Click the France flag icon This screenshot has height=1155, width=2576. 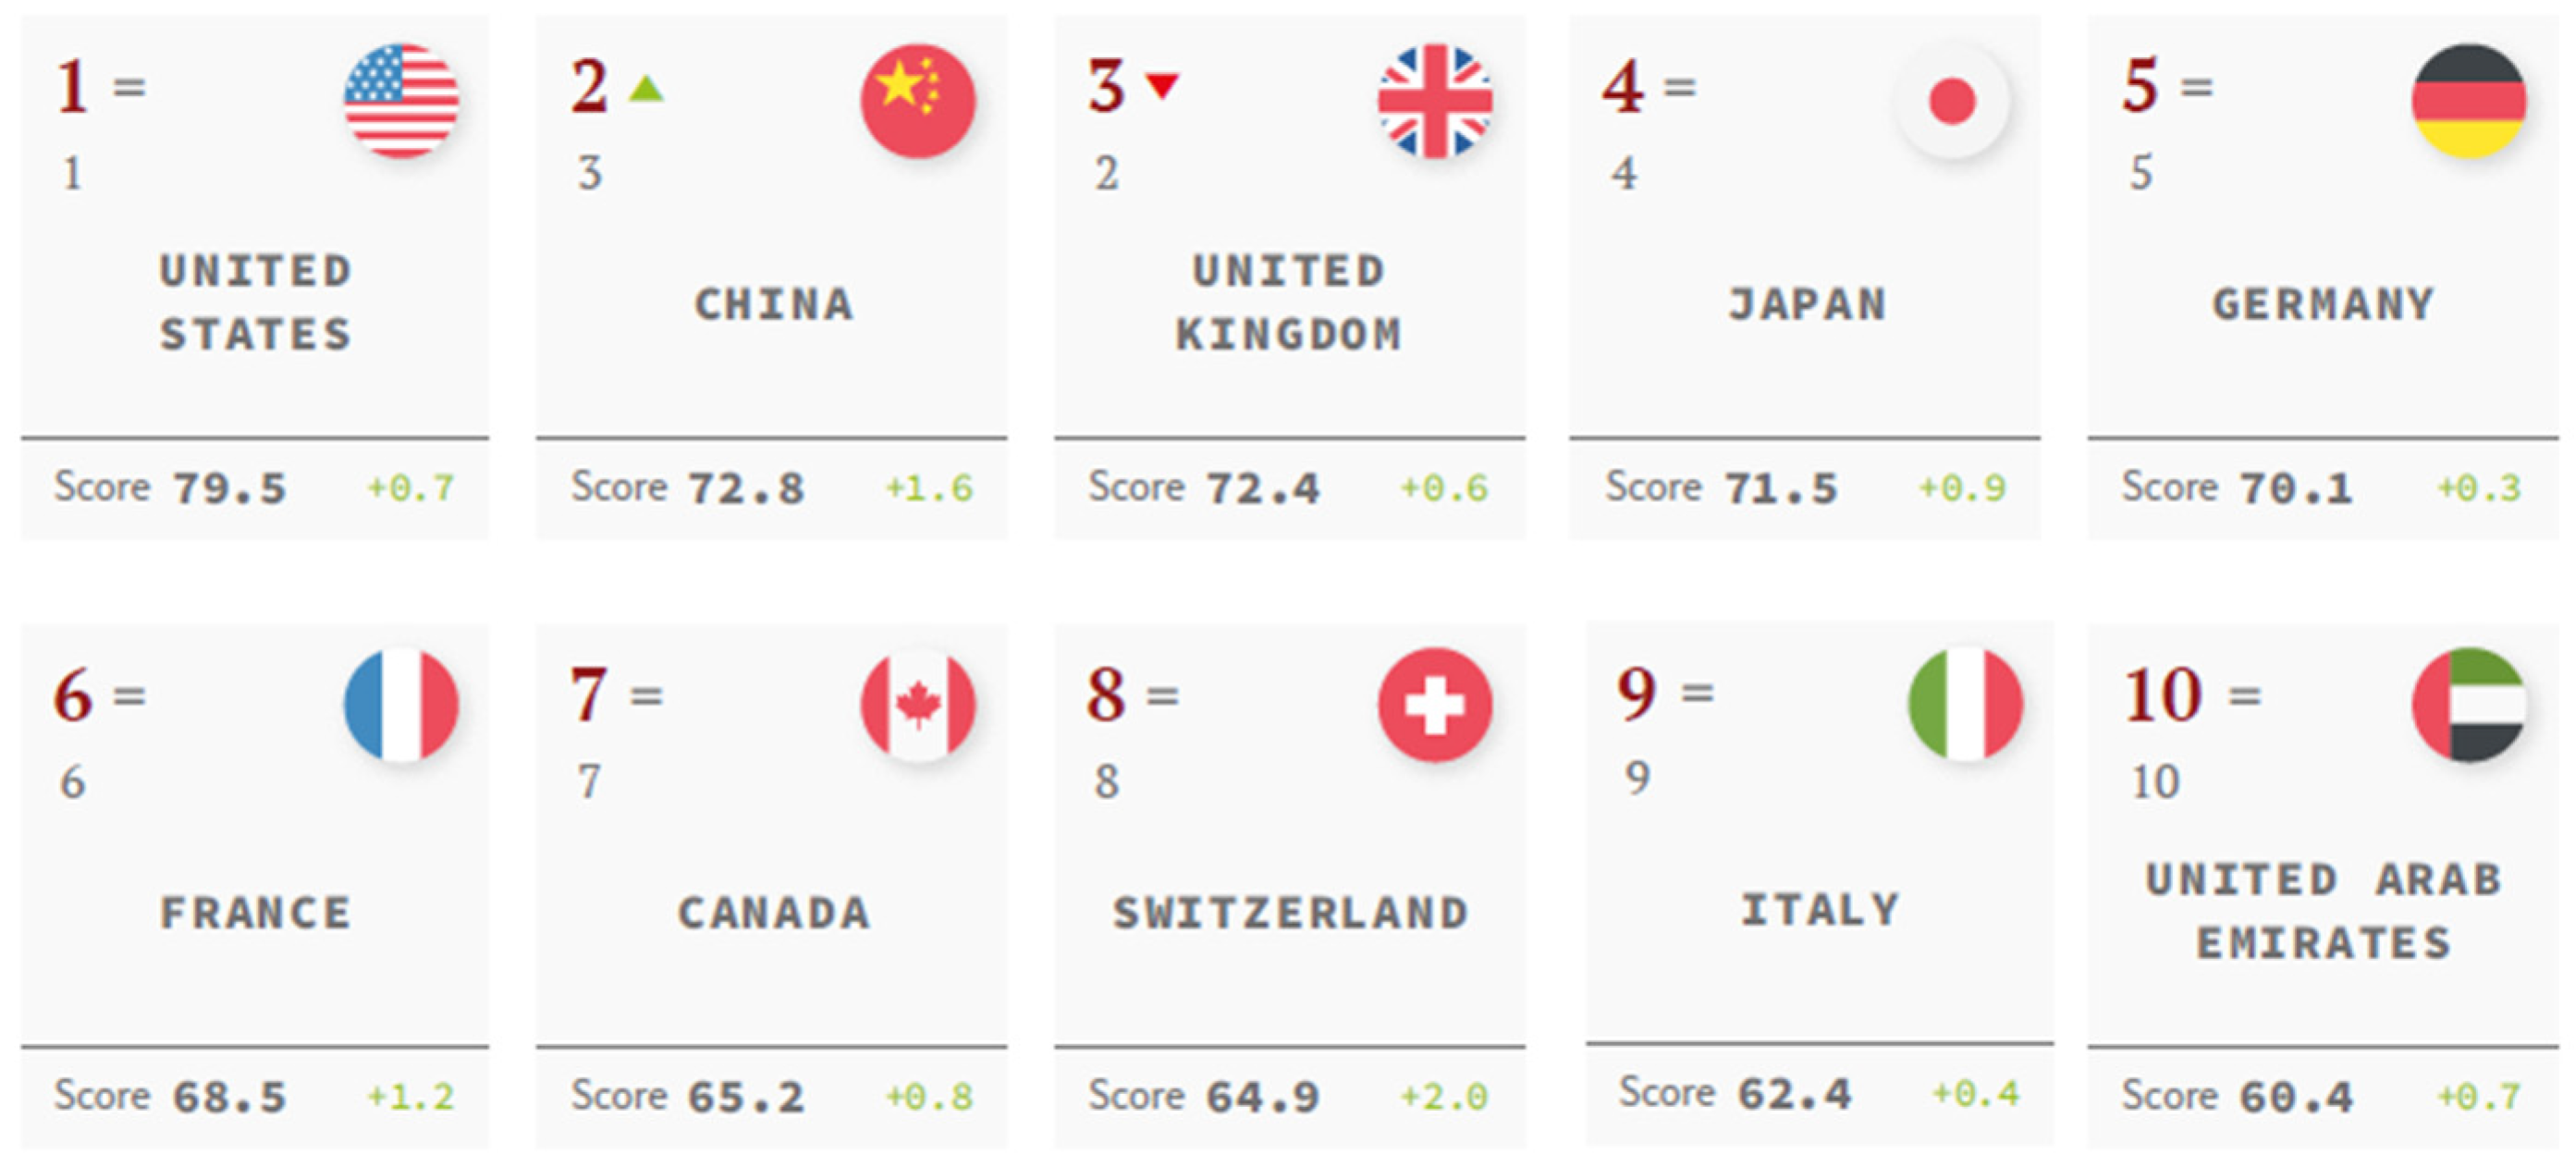(401, 705)
